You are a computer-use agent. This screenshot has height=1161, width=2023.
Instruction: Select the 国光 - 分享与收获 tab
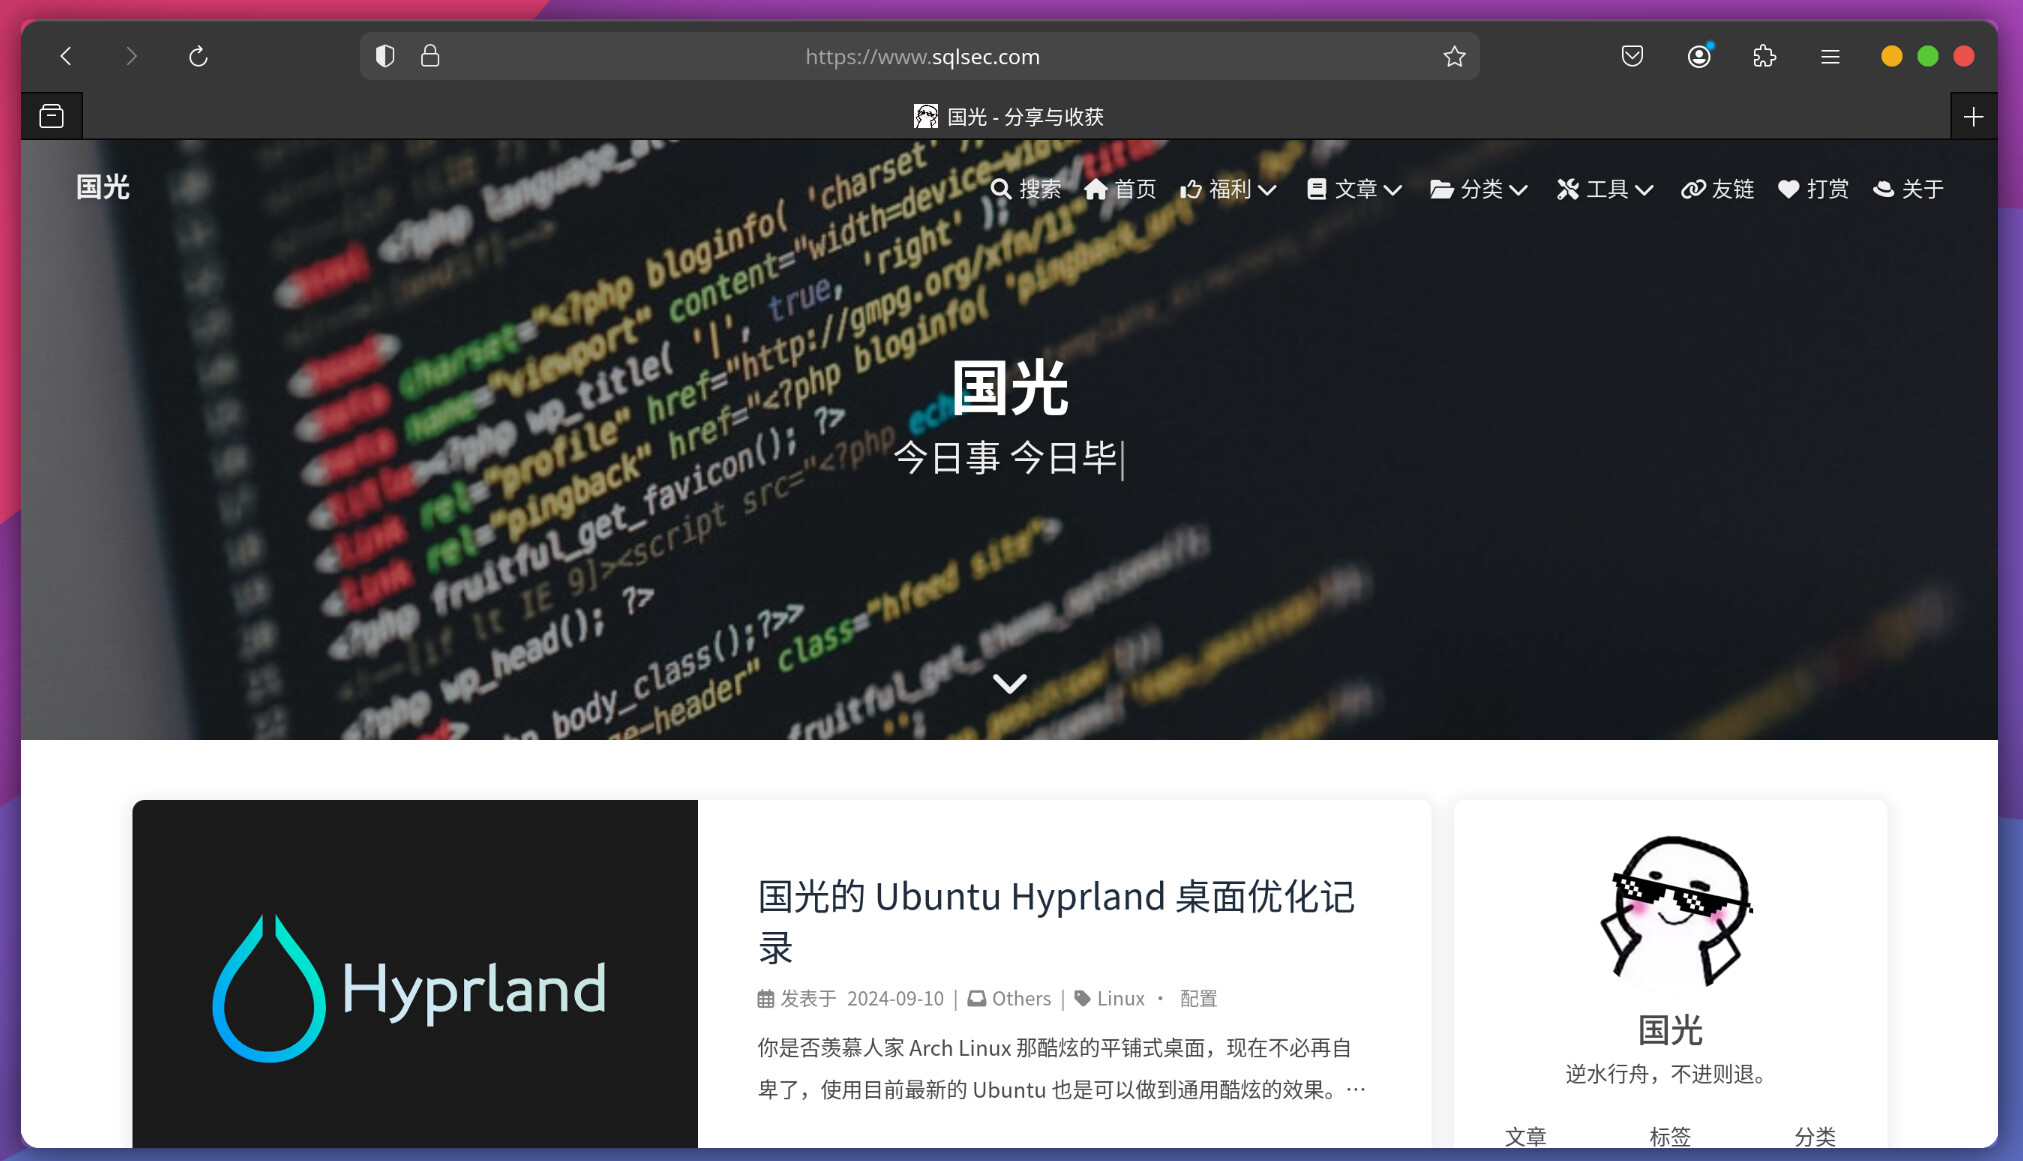[x=1009, y=117]
